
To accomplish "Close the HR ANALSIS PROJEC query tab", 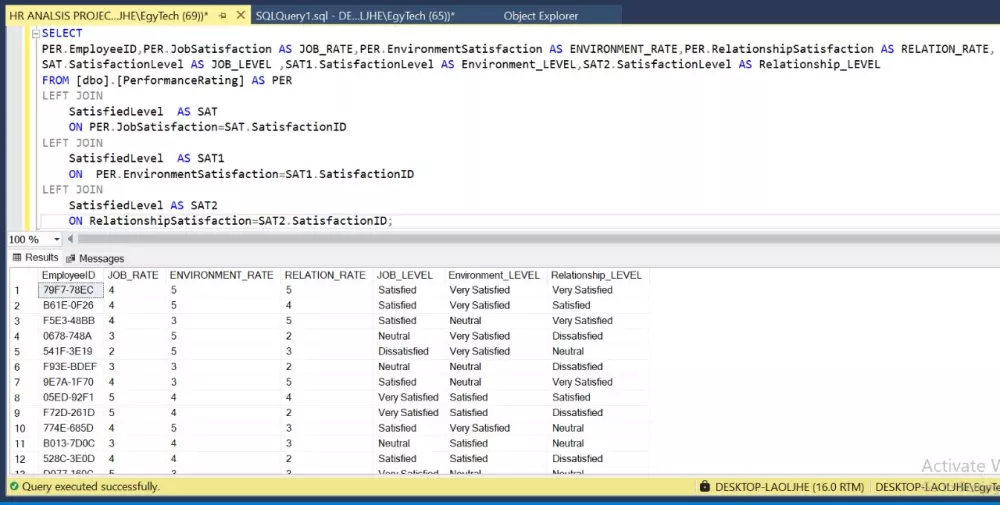I will (x=240, y=15).
